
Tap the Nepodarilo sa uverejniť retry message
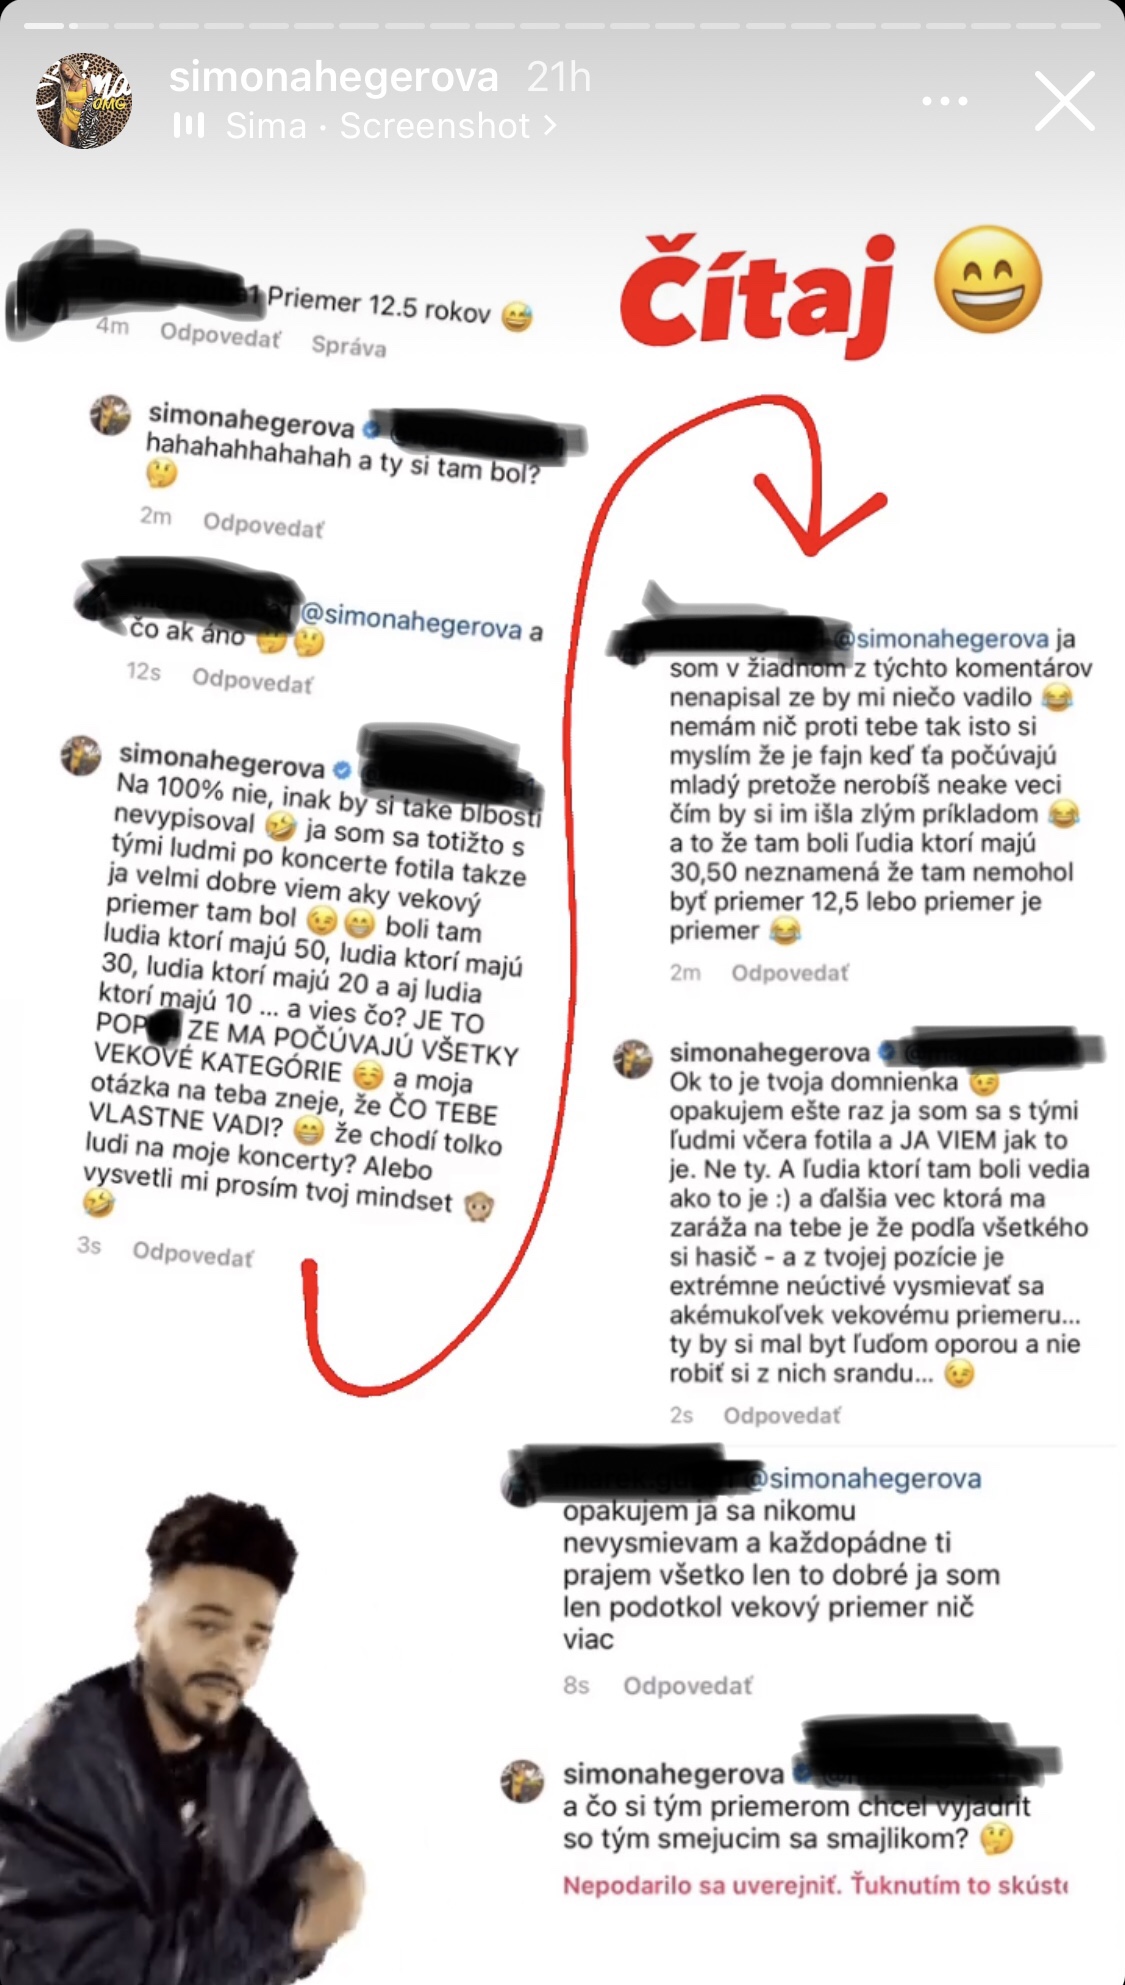coord(815,1886)
